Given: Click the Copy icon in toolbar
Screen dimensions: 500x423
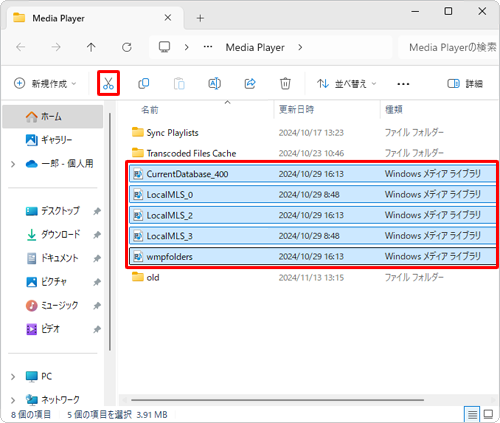Looking at the screenshot, I should [144, 83].
